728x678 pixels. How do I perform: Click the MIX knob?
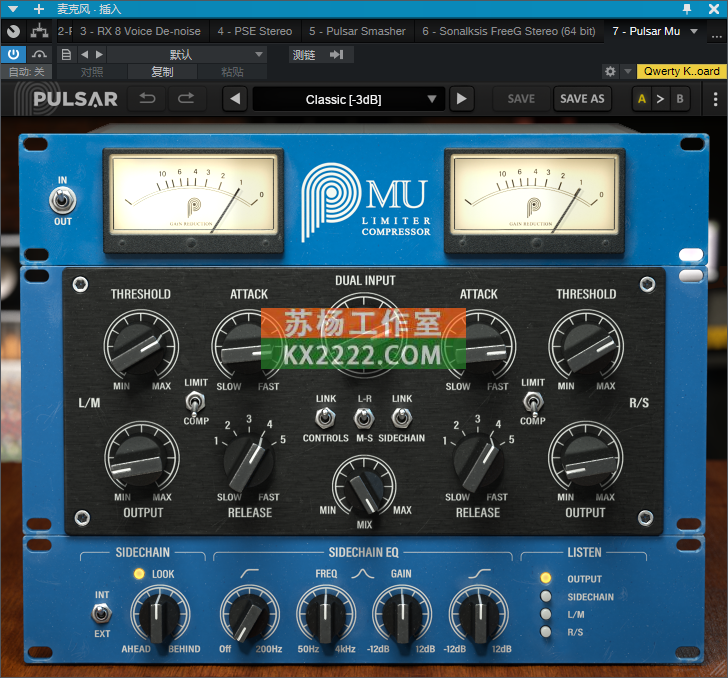[x=364, y=487]
